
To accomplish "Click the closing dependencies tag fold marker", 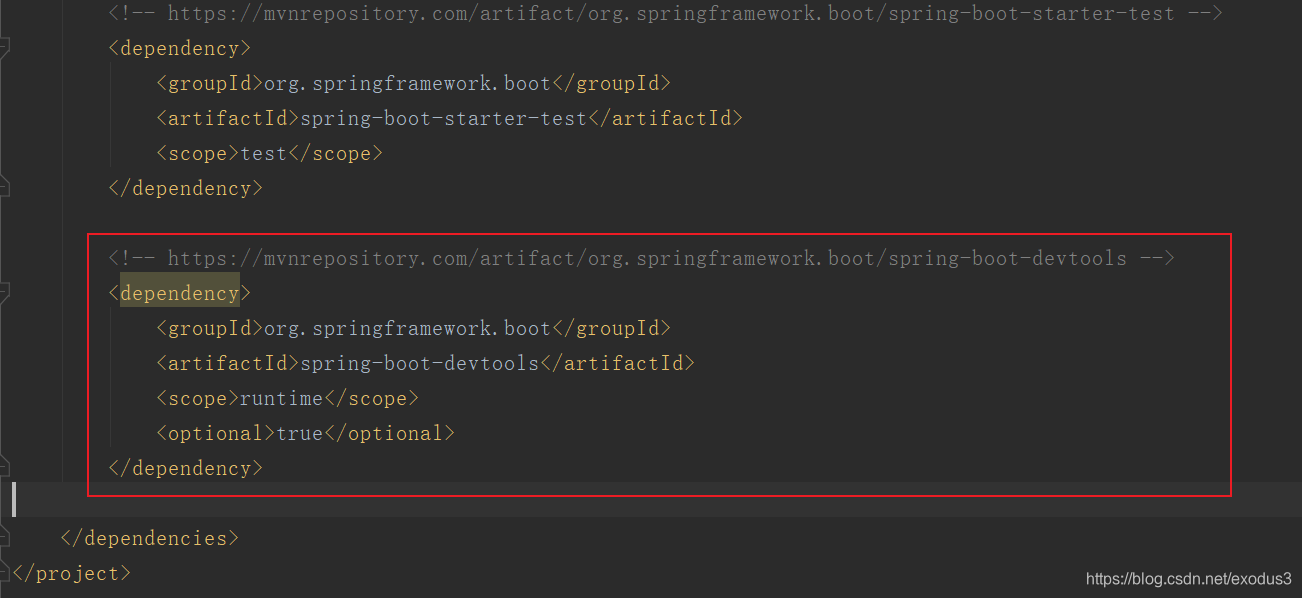I will tap(5, 538).
